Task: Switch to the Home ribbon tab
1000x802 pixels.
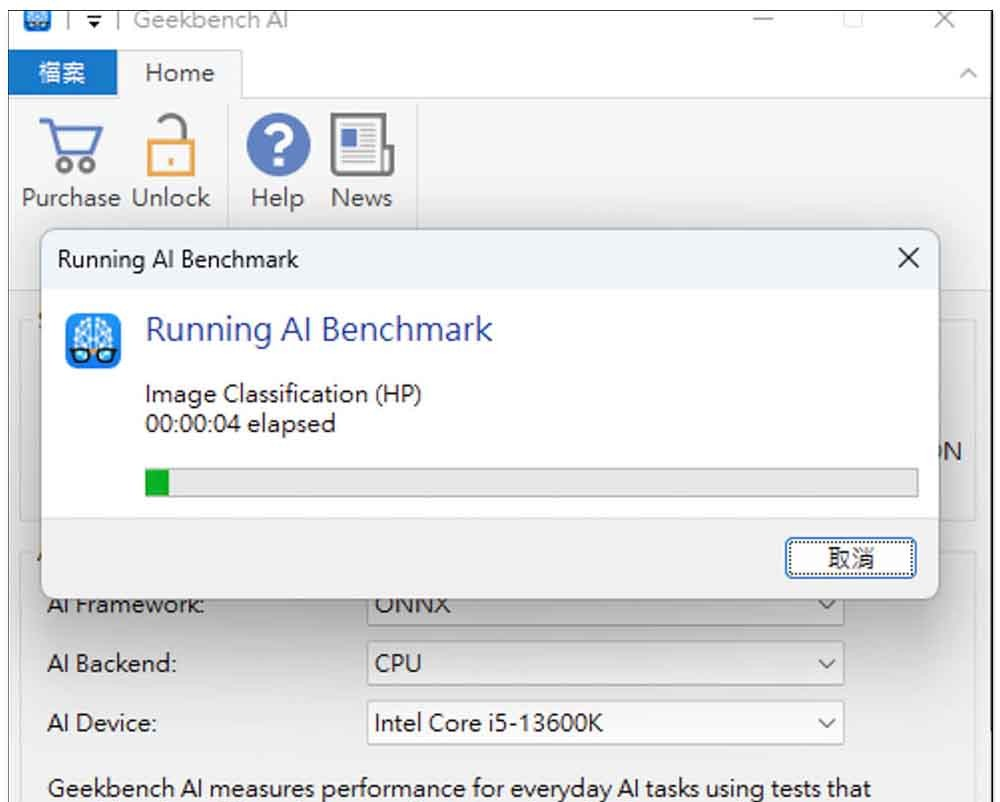Action: 179,73
